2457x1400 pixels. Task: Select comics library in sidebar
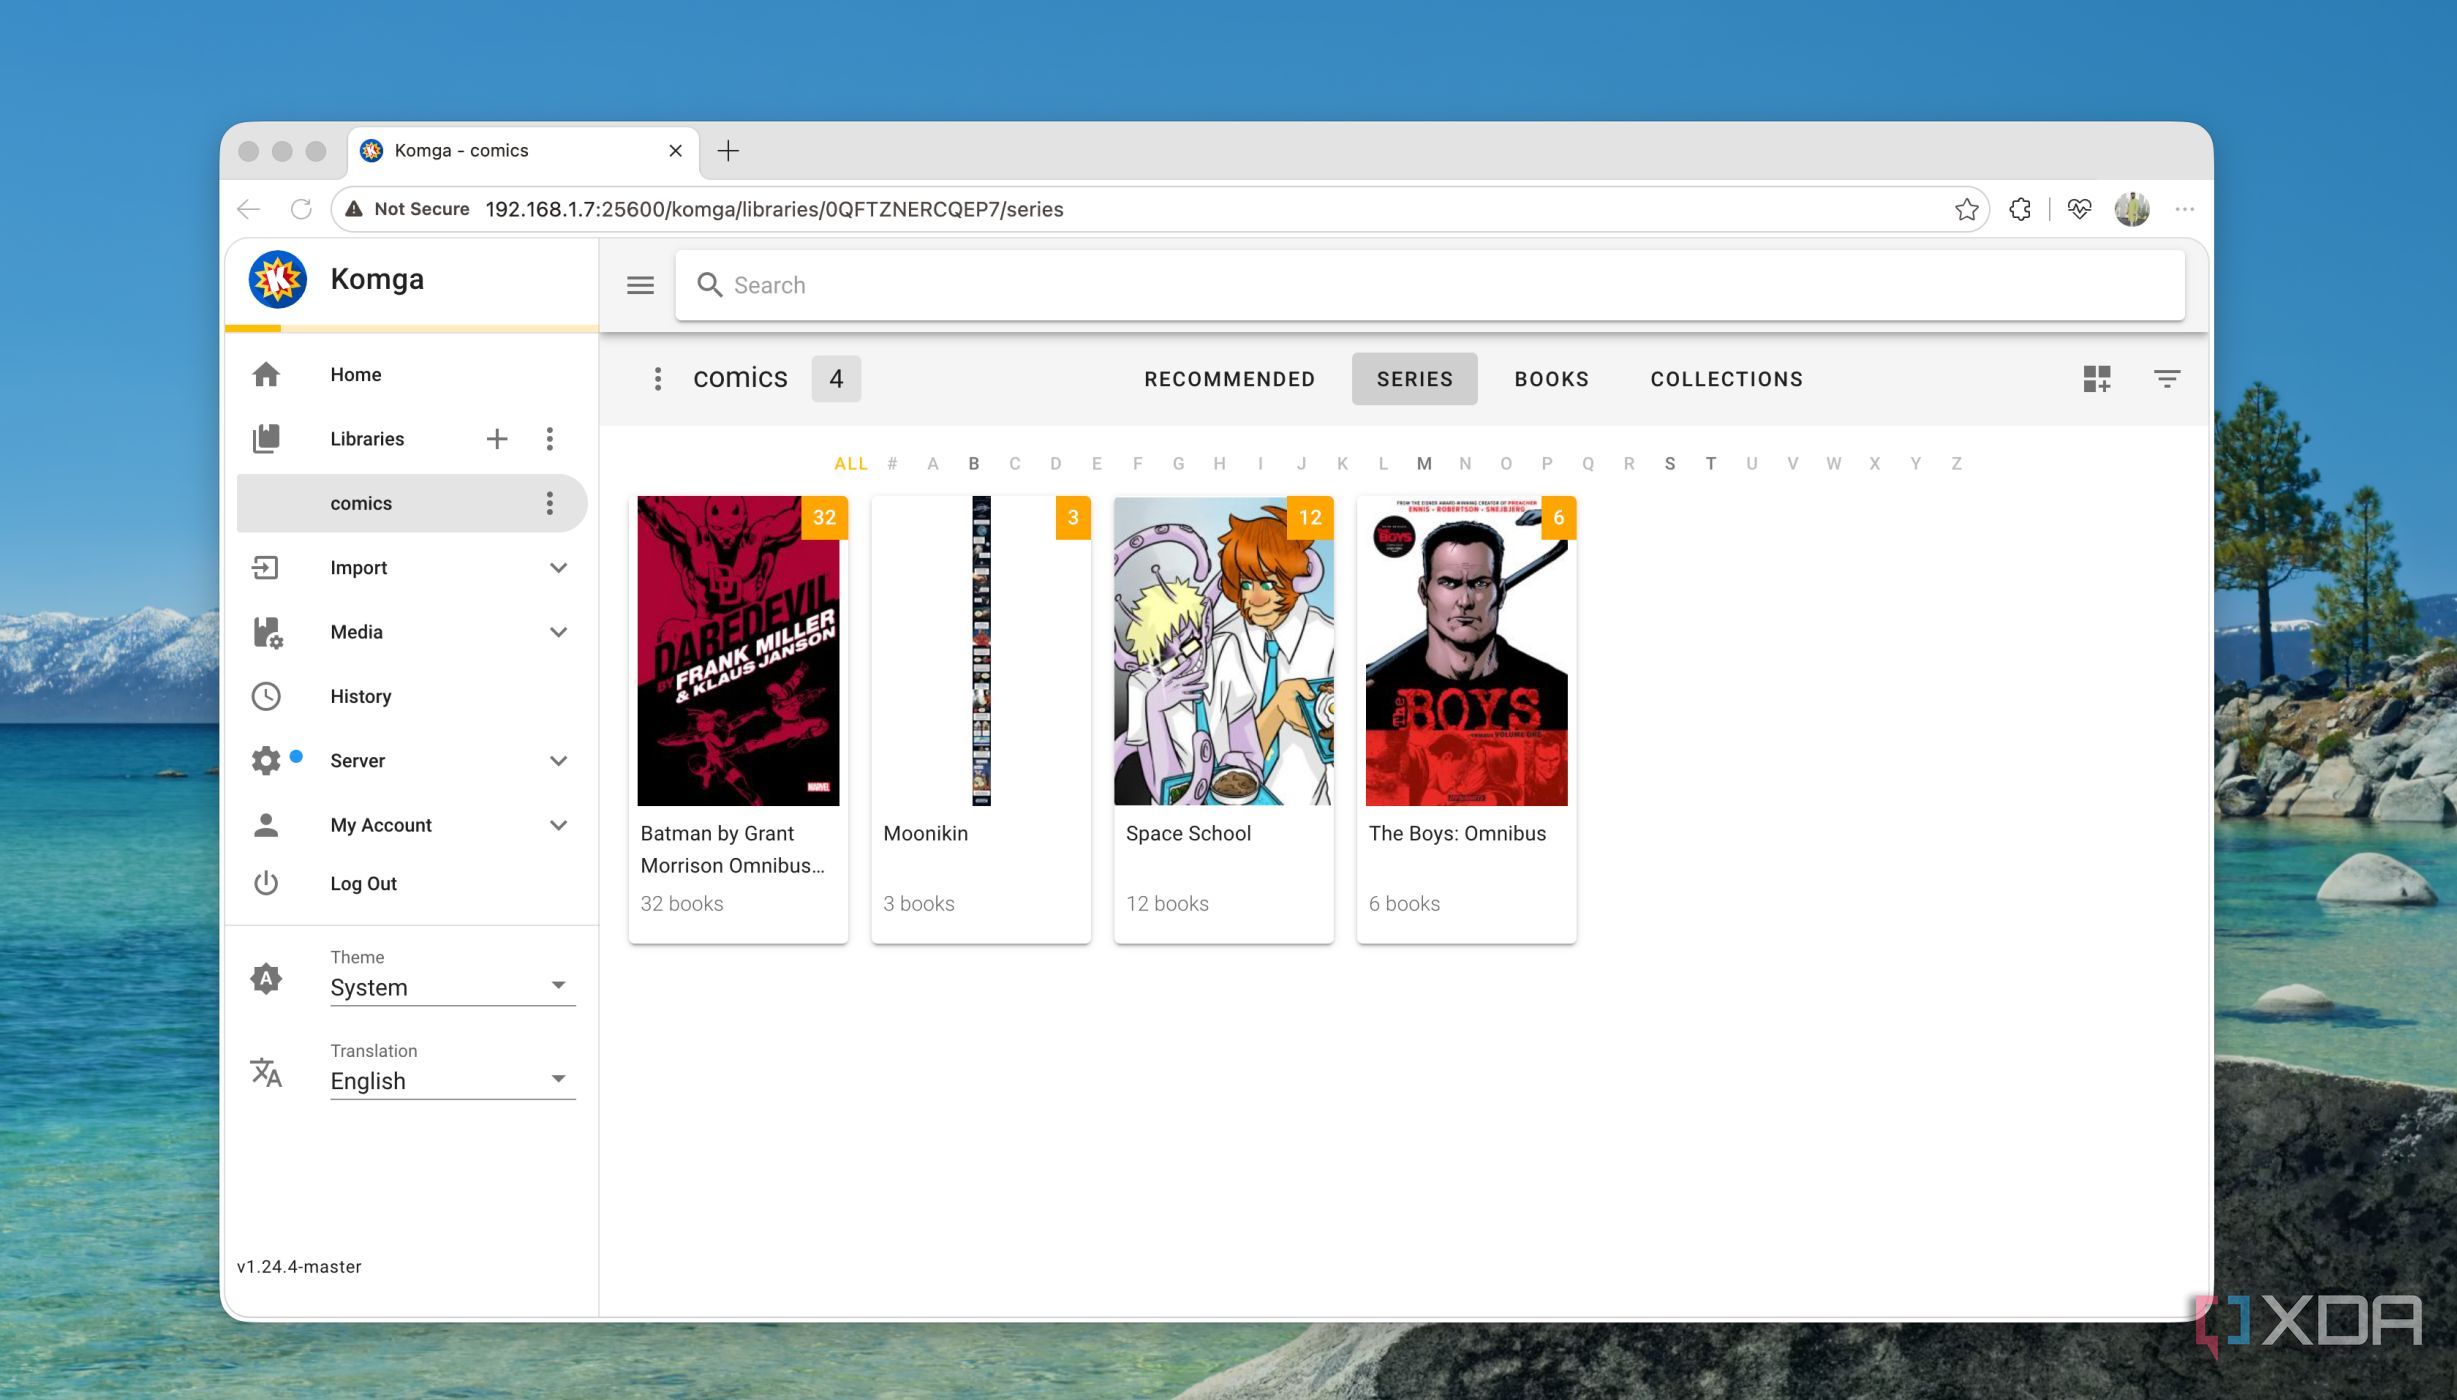[x=411, y=503]
